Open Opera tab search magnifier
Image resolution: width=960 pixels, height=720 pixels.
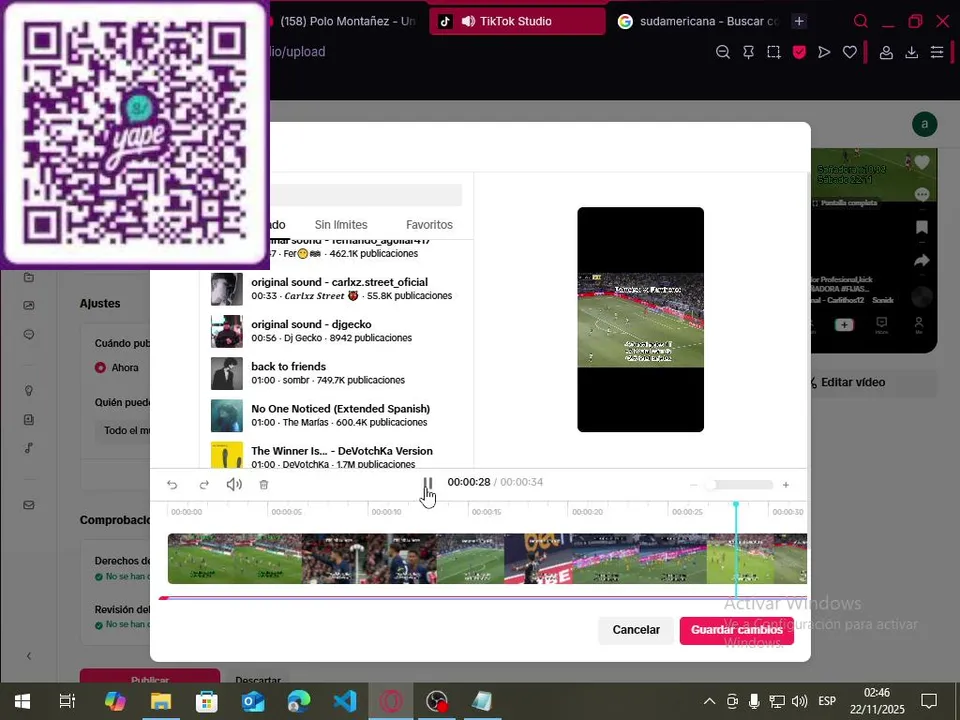pos(861,21)
